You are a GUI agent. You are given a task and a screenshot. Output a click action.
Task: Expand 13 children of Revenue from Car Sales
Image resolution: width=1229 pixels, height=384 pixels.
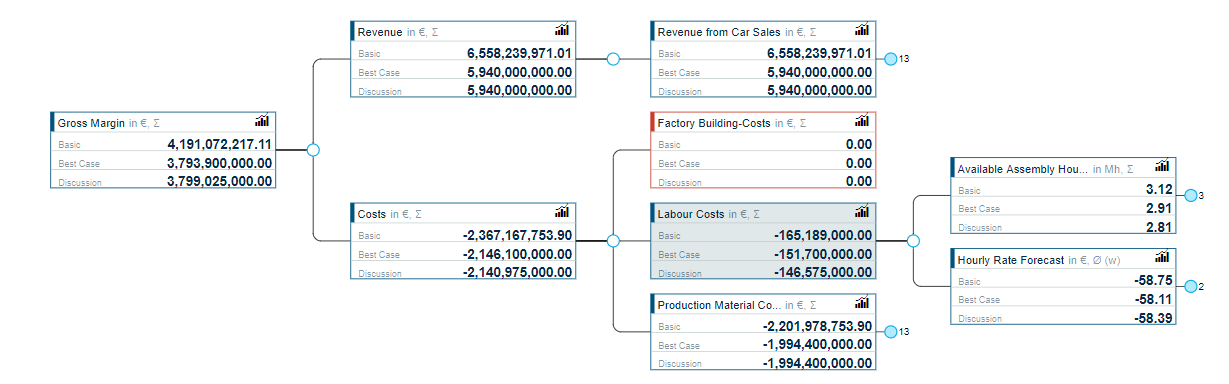[x=891, y=59]
